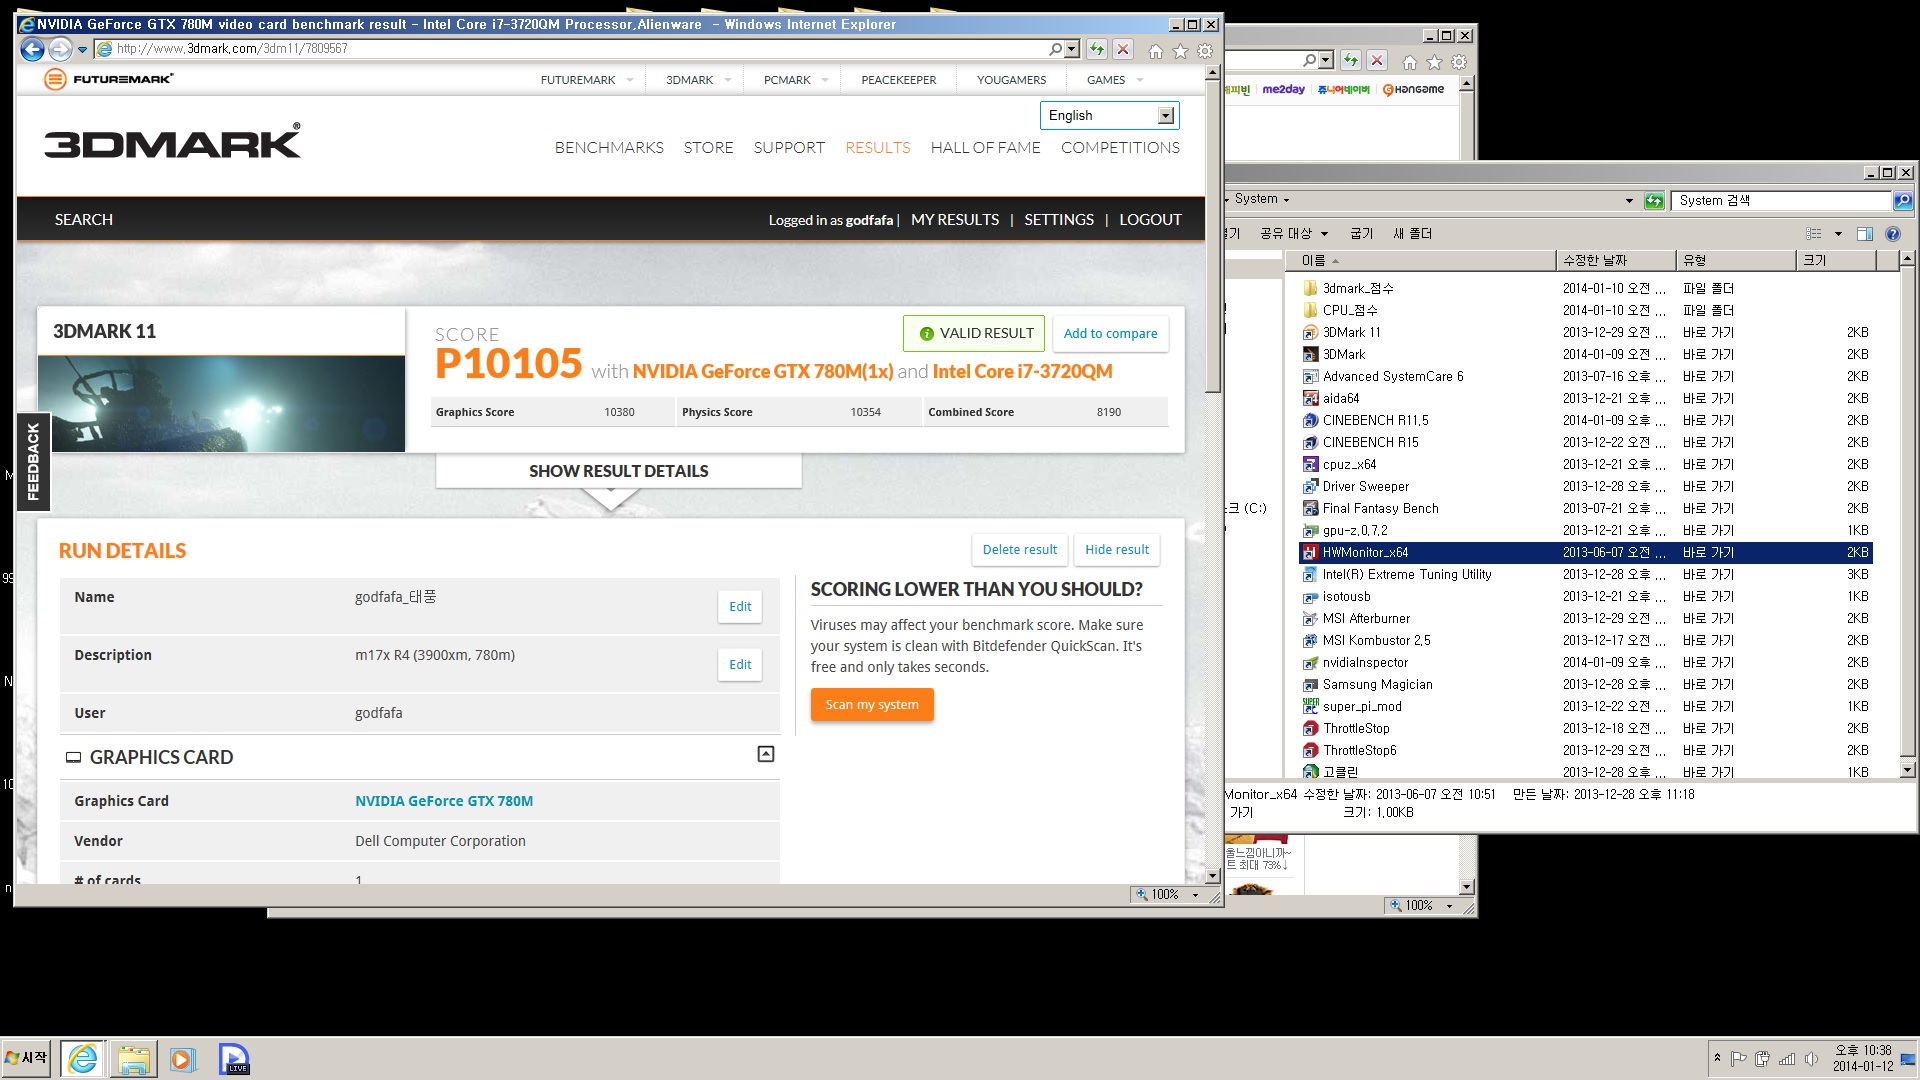Image resolution: width=1920 pixels, height=1080 pixels.
Task: Open the 시작 start button
Action: click(x=27, y=1058)
